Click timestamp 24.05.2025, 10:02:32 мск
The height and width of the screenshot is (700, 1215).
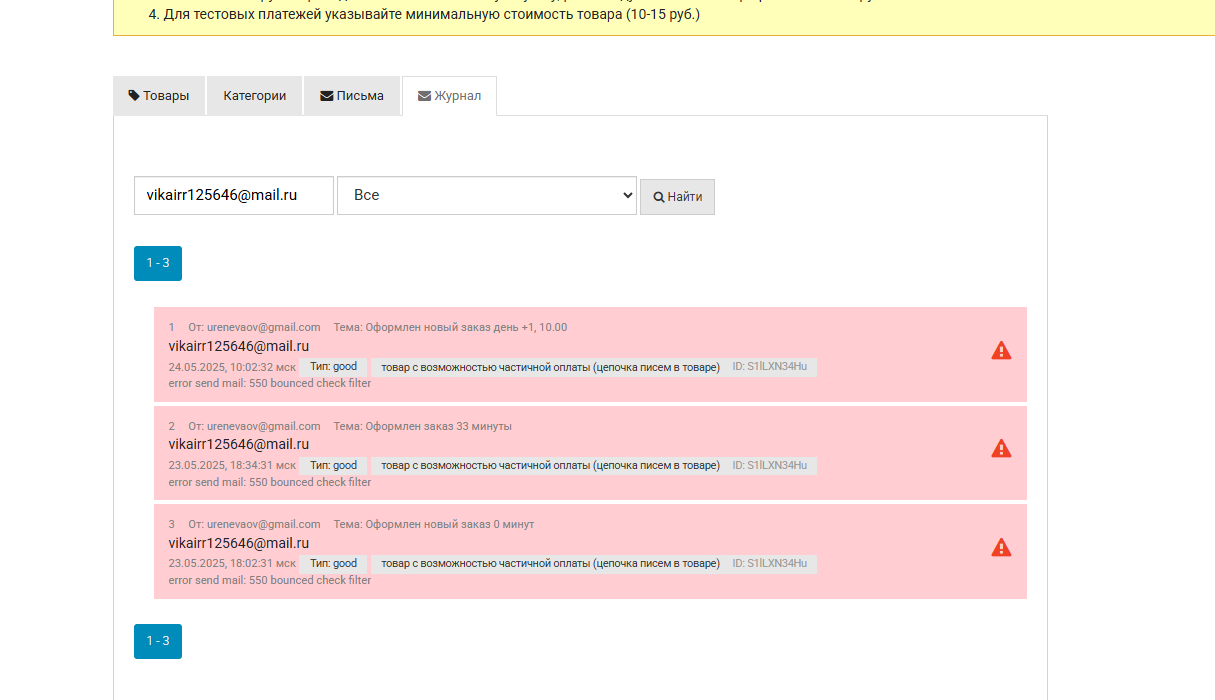232,367
